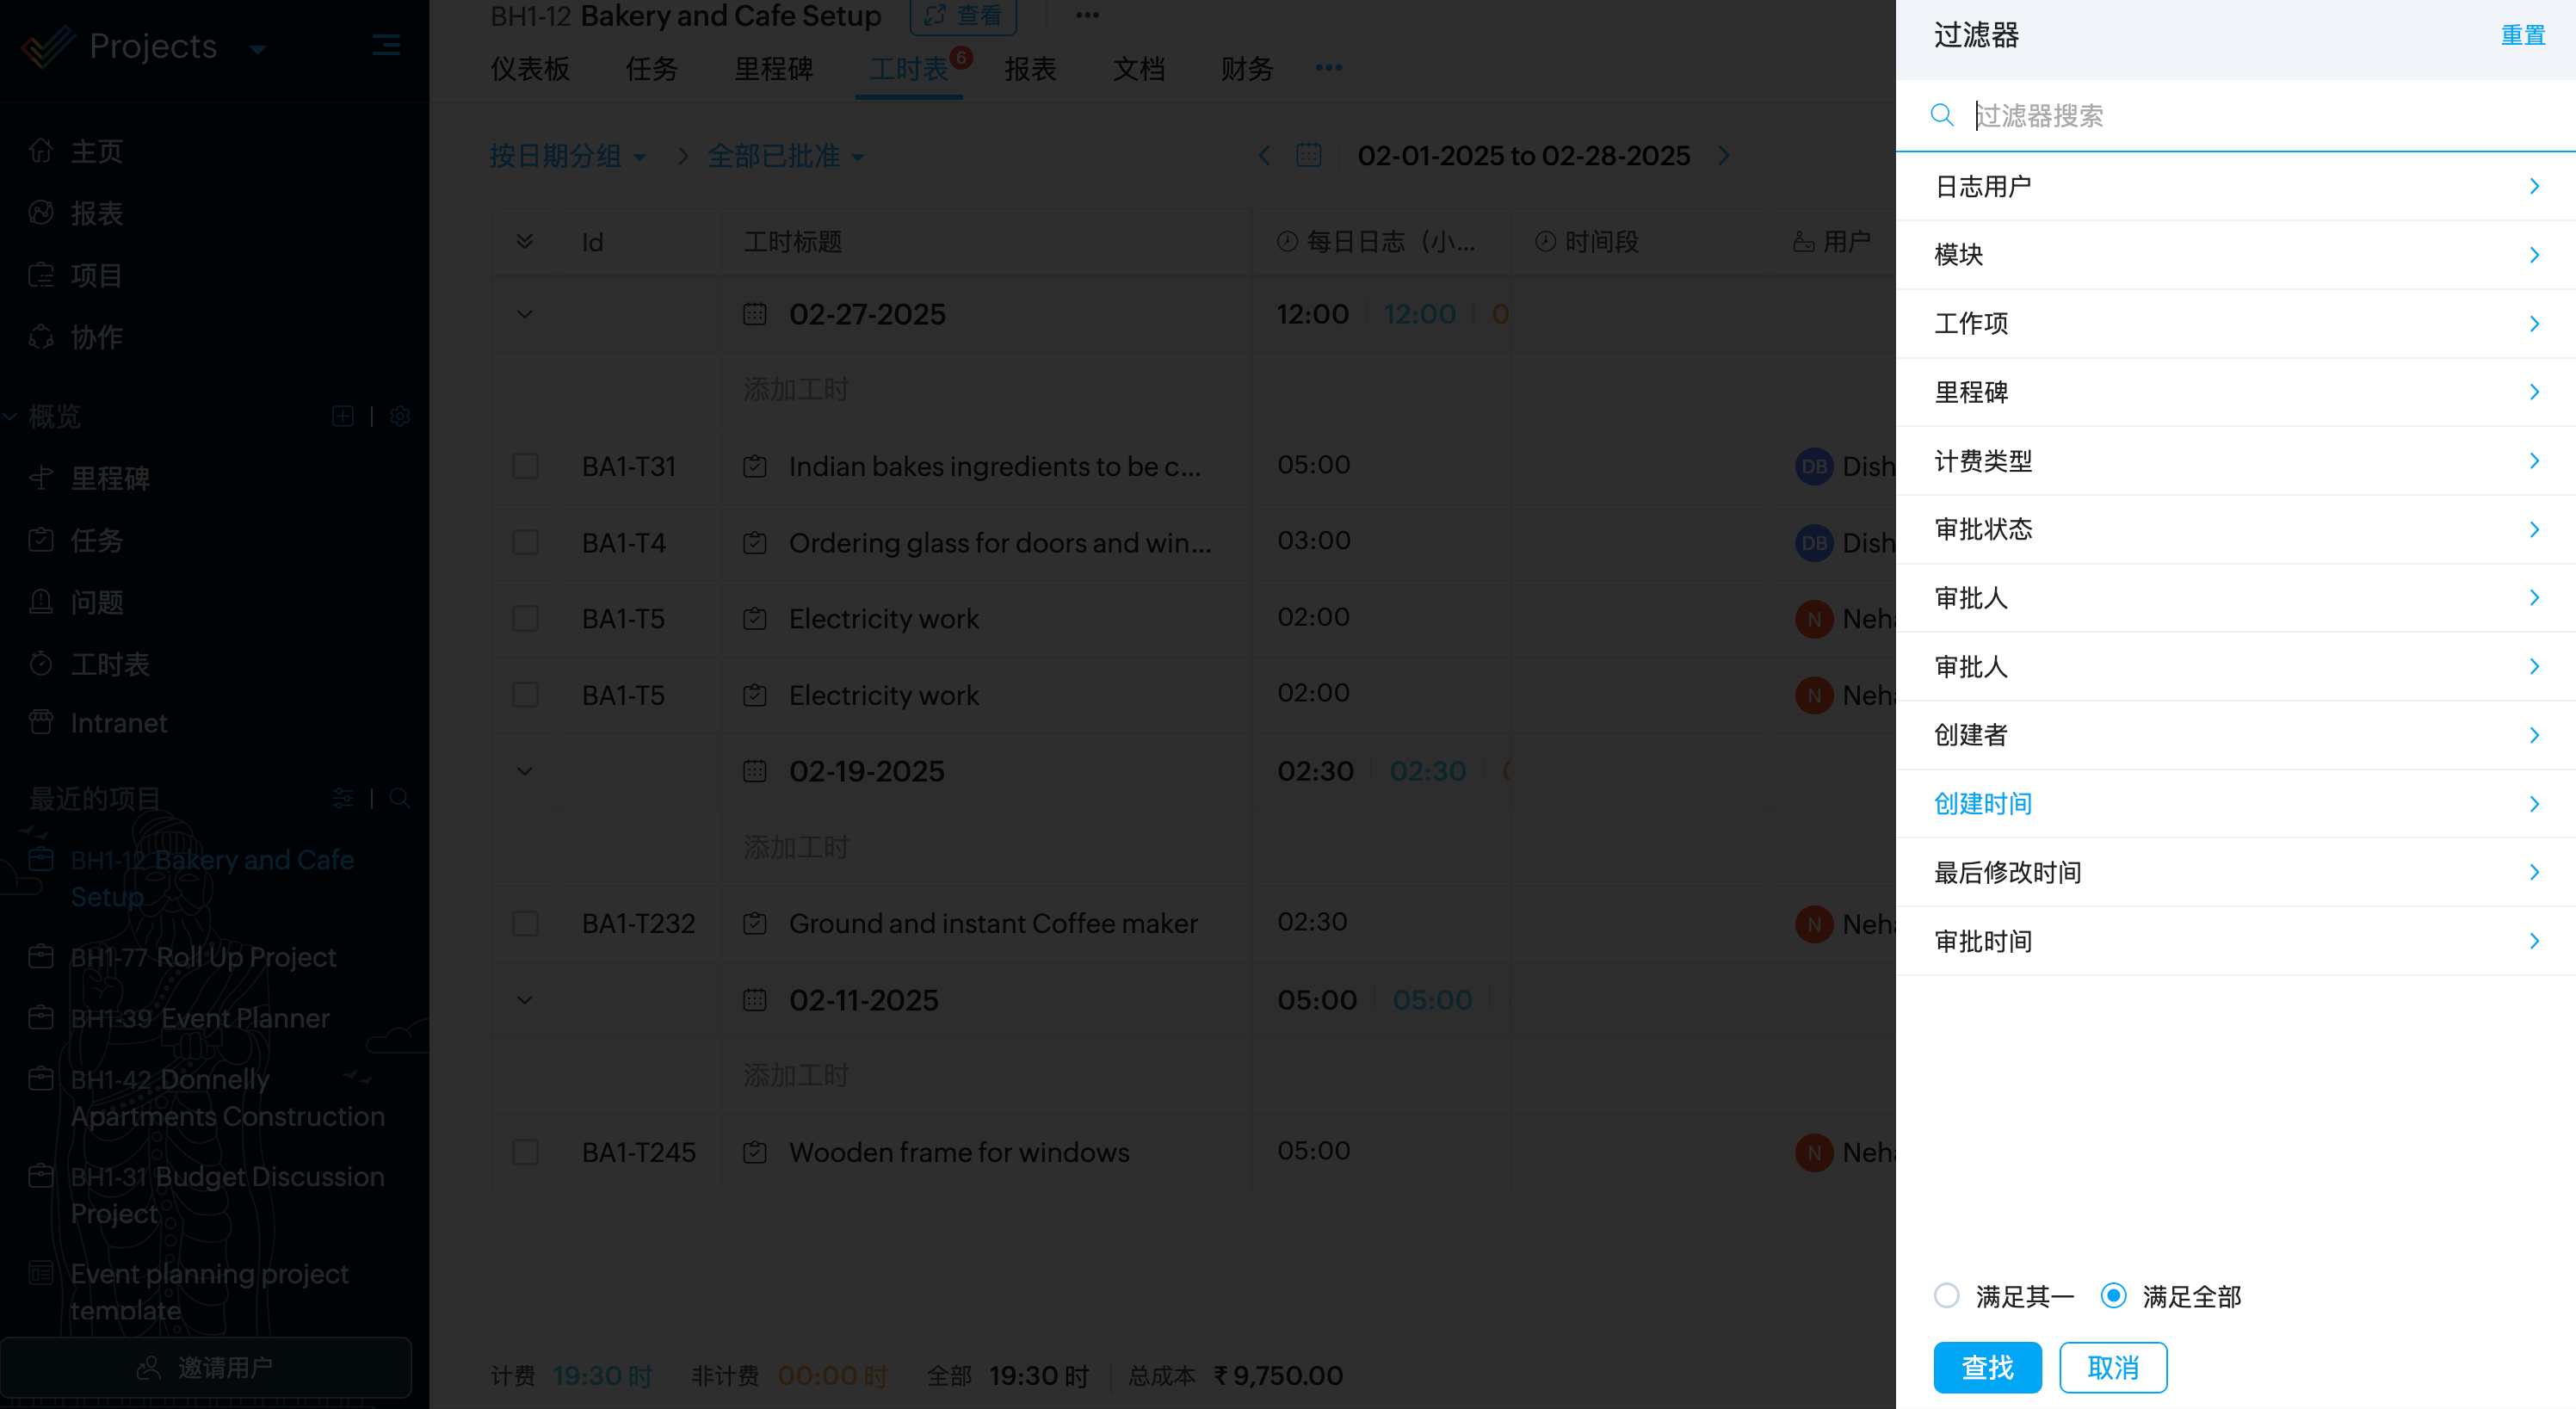Screen dimensions: 2576x1409
Task: Click the filter search magnifier icon
Action: 1941,115
